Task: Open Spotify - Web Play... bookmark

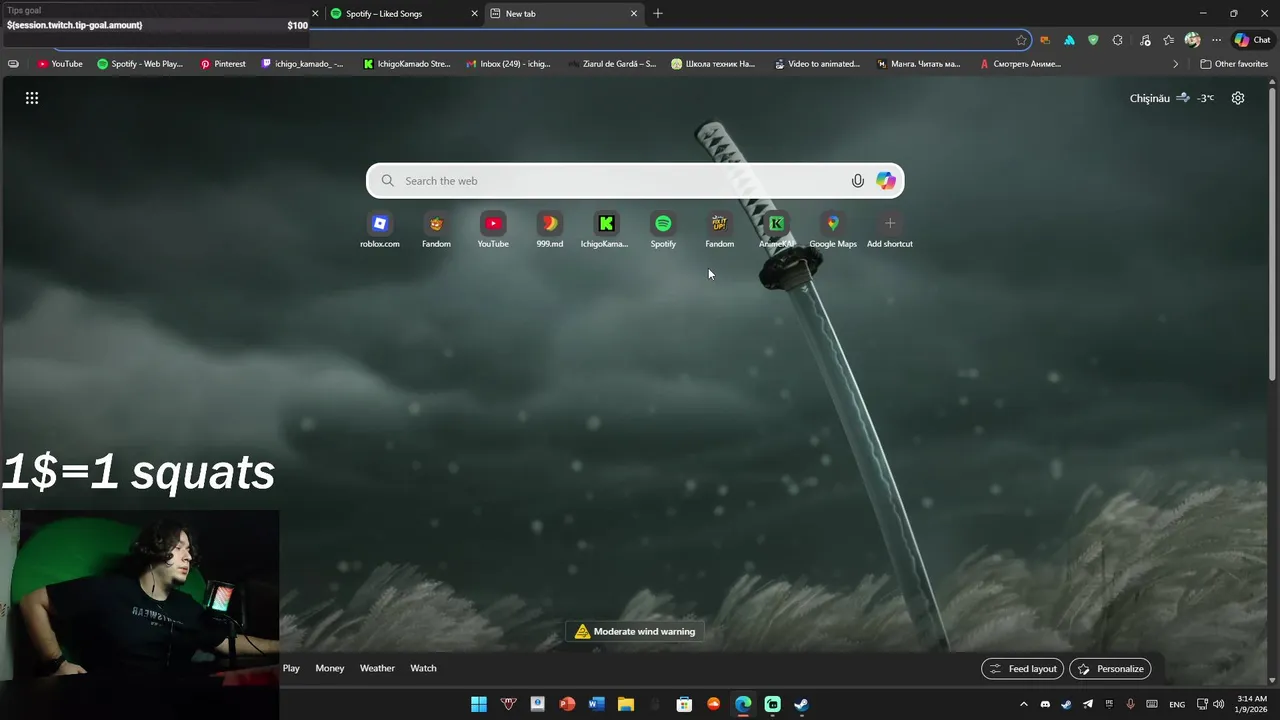Action: click(140, 64)
